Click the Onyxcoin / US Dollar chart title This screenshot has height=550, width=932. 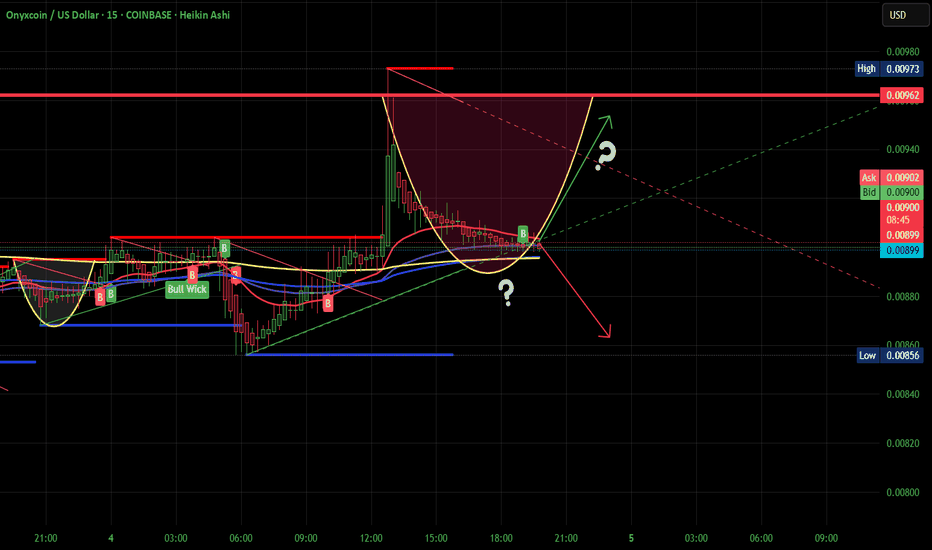tap(118, 15)
